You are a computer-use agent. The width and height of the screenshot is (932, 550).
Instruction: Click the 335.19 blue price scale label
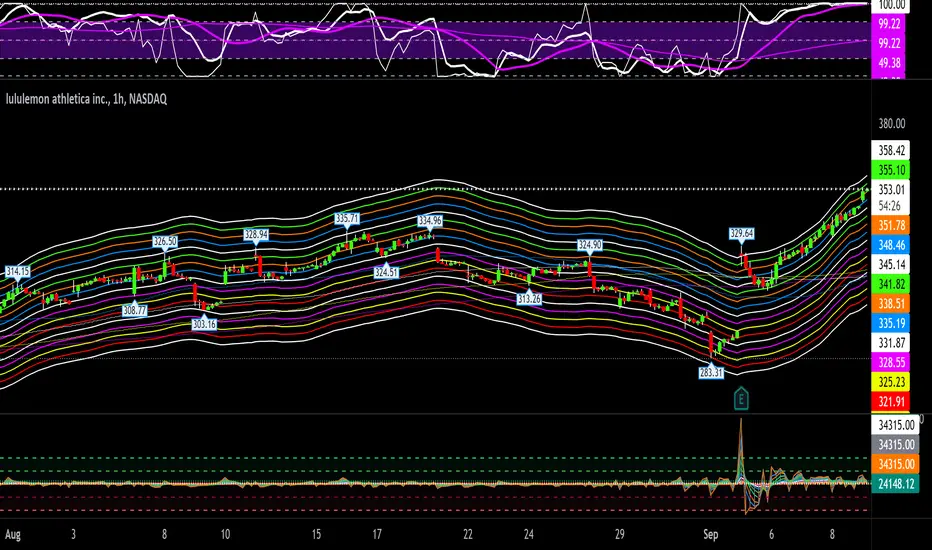tap(891, 323)
